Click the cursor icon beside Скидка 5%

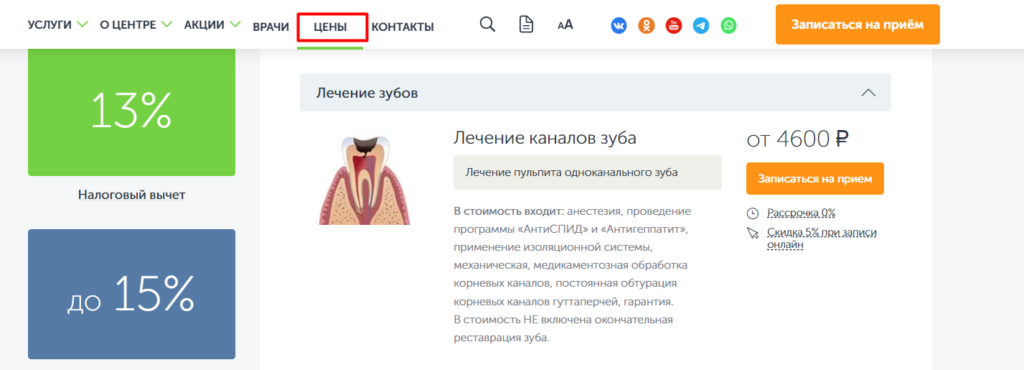(753, 233)
